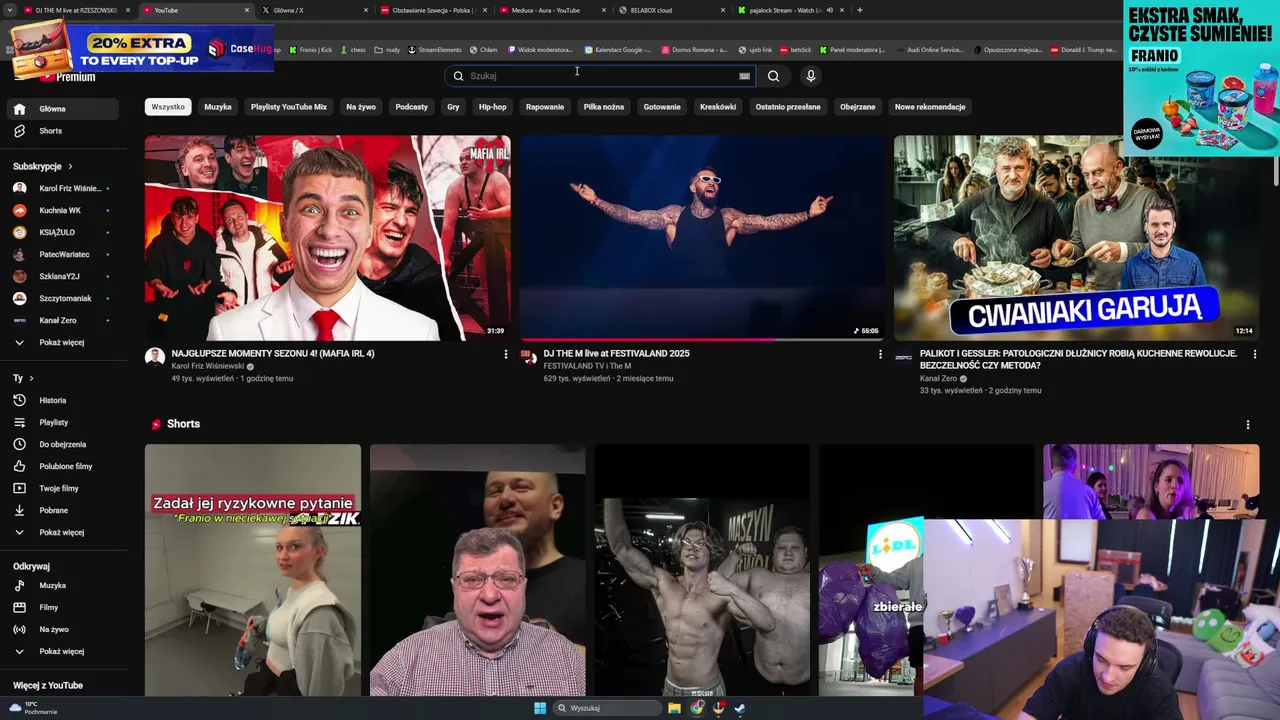This screenshot has width=1280, height=720.
Task: Open Pobrane downloads in sidebar
Action: point(64,510)
